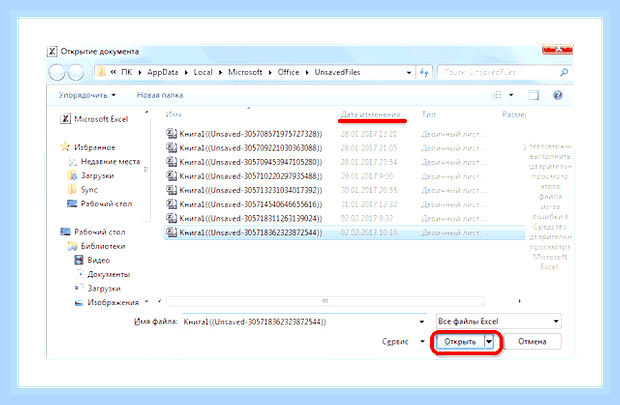
Task: Click the Excel icon in the dialog title
Action: pyautogui.click(x=52, y=51)
